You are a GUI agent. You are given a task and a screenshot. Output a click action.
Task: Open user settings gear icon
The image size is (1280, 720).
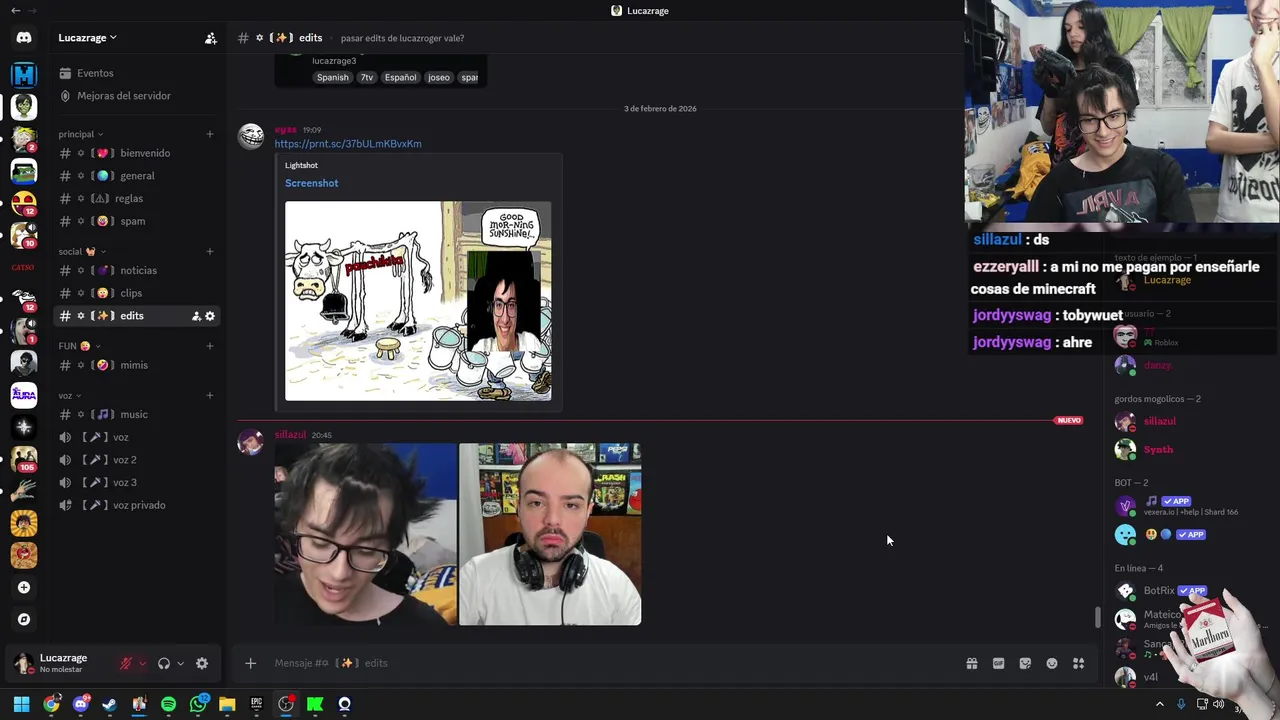point(202,663)
